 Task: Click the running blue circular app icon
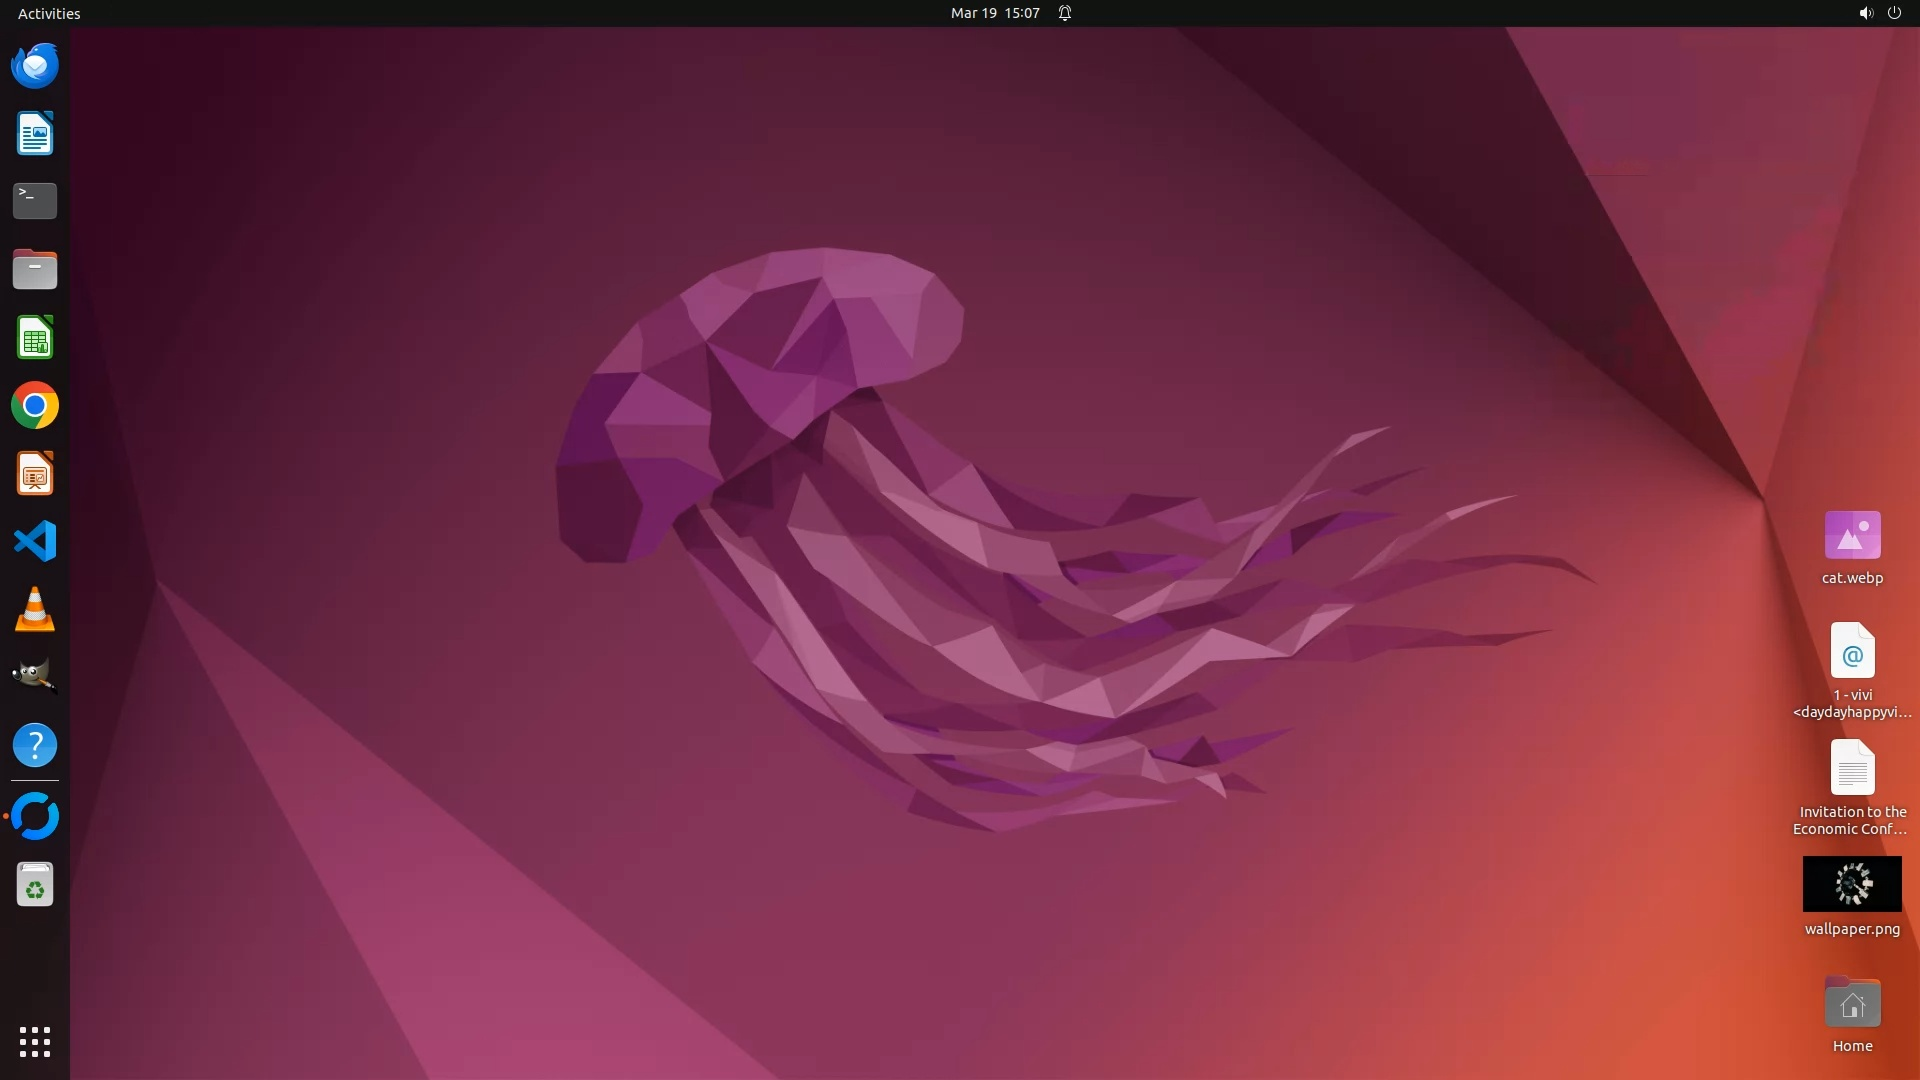pyautogui.click(x=35, y=816)
